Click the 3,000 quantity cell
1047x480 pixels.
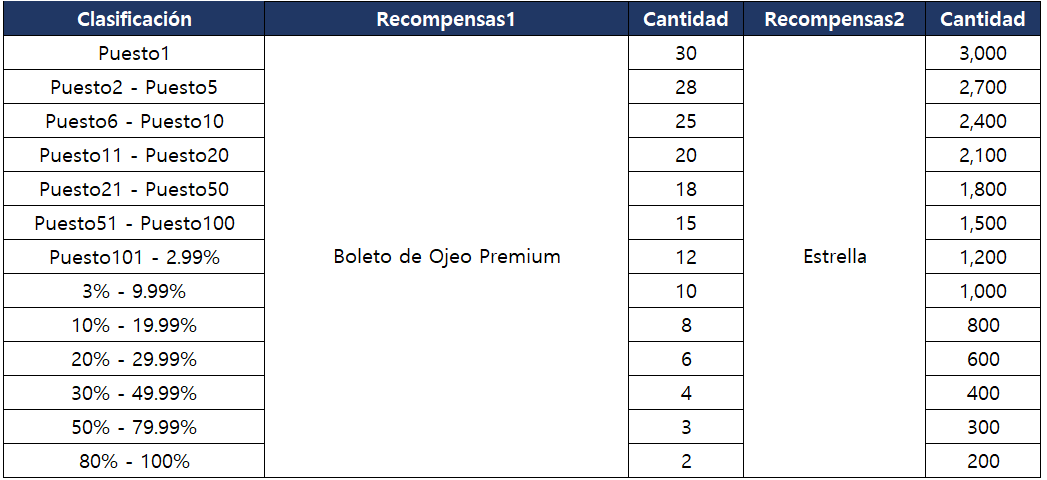[983, 53]
